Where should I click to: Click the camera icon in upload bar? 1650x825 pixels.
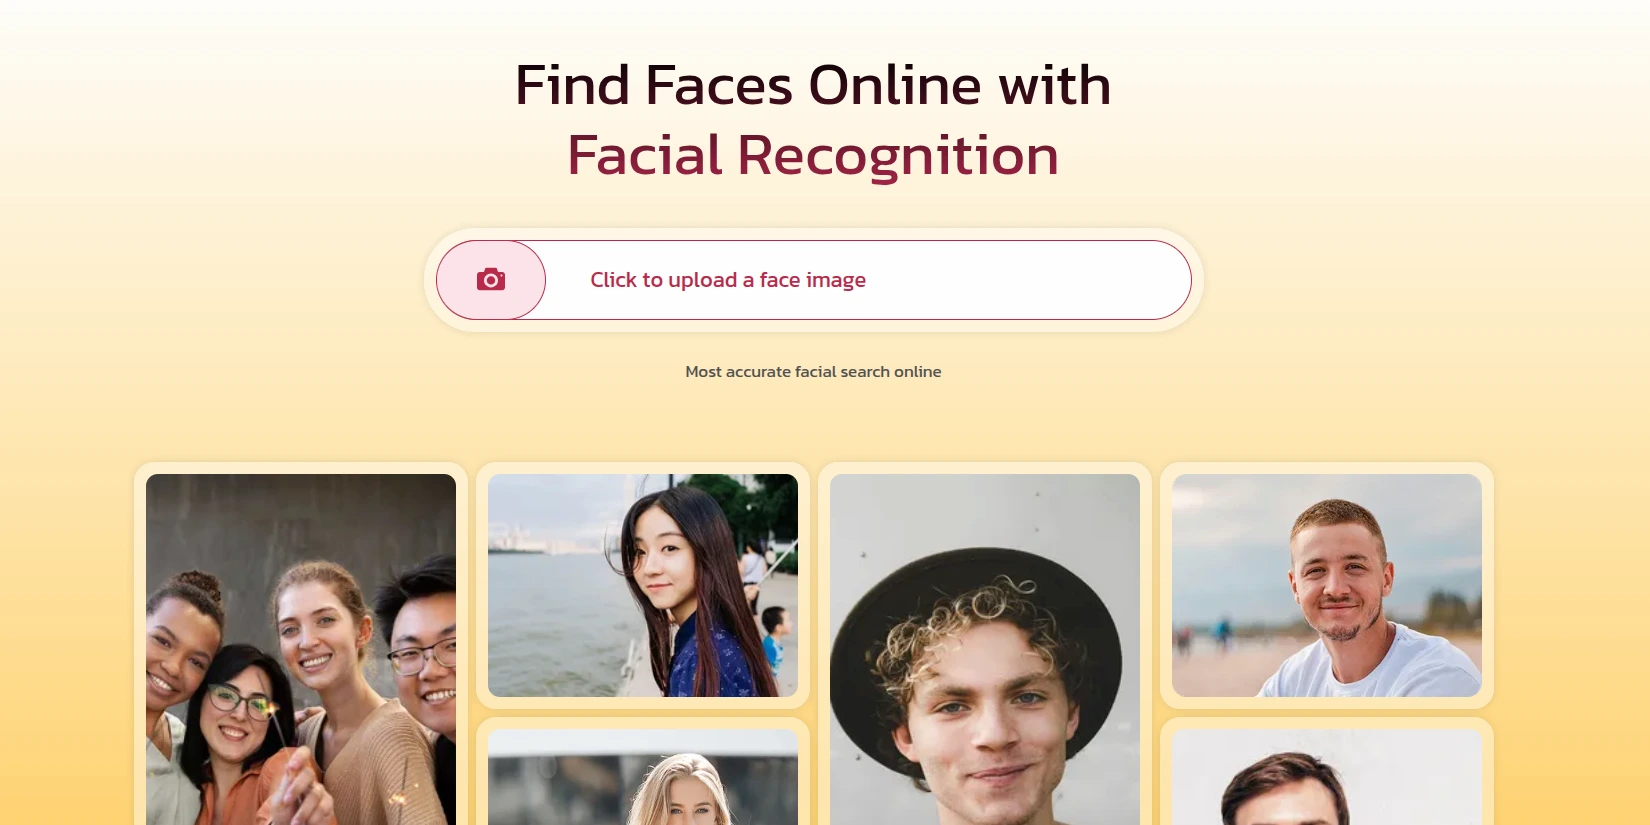pyautogui.click(x=491, y=279)
